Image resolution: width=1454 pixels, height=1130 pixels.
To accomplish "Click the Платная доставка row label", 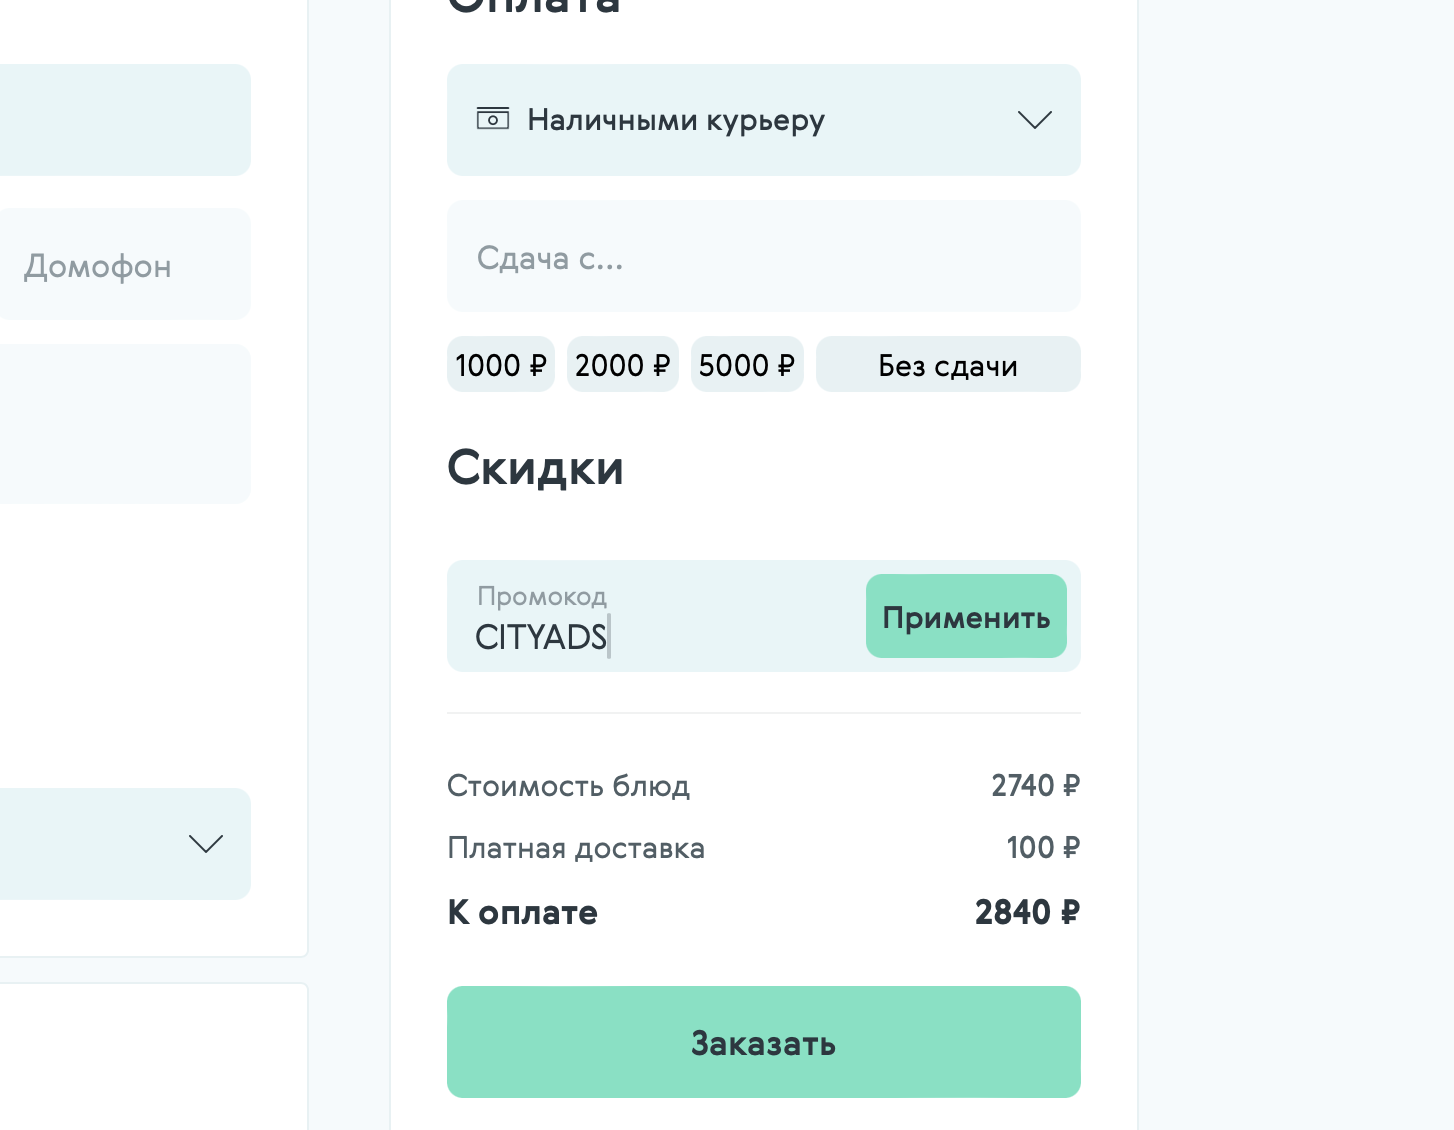I will 576,848.
